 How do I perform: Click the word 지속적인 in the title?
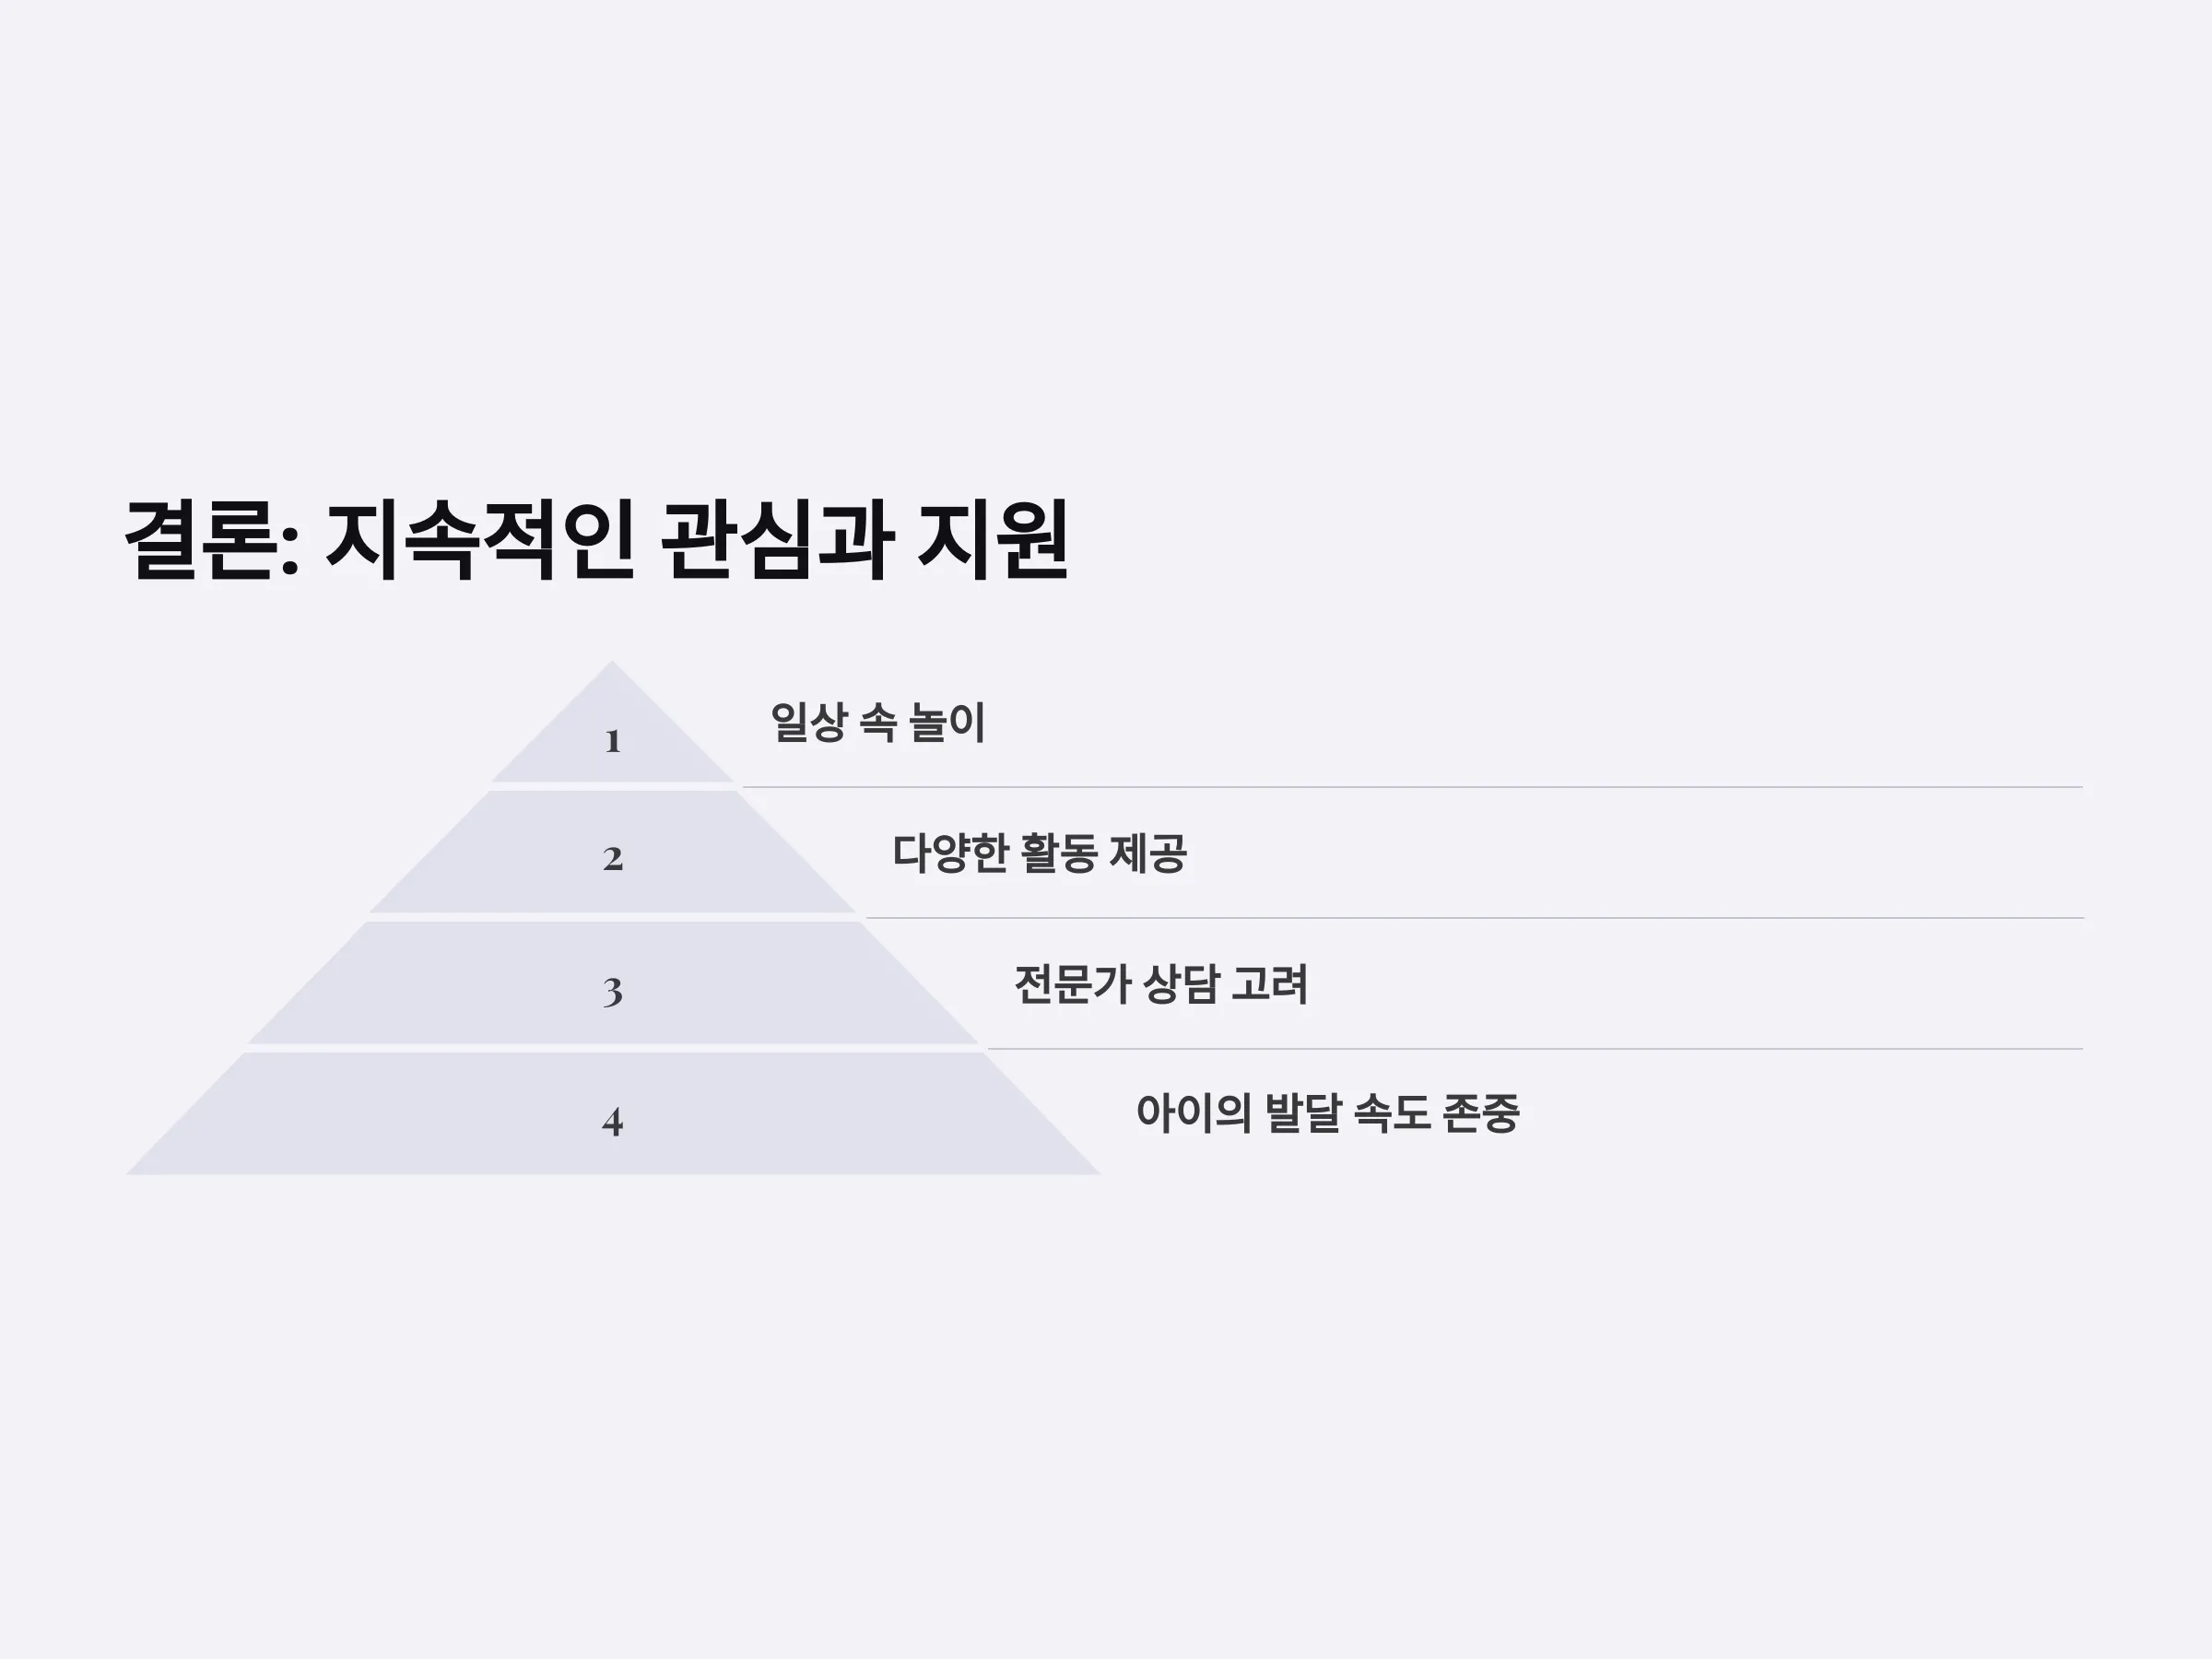[x=479, y=541]
